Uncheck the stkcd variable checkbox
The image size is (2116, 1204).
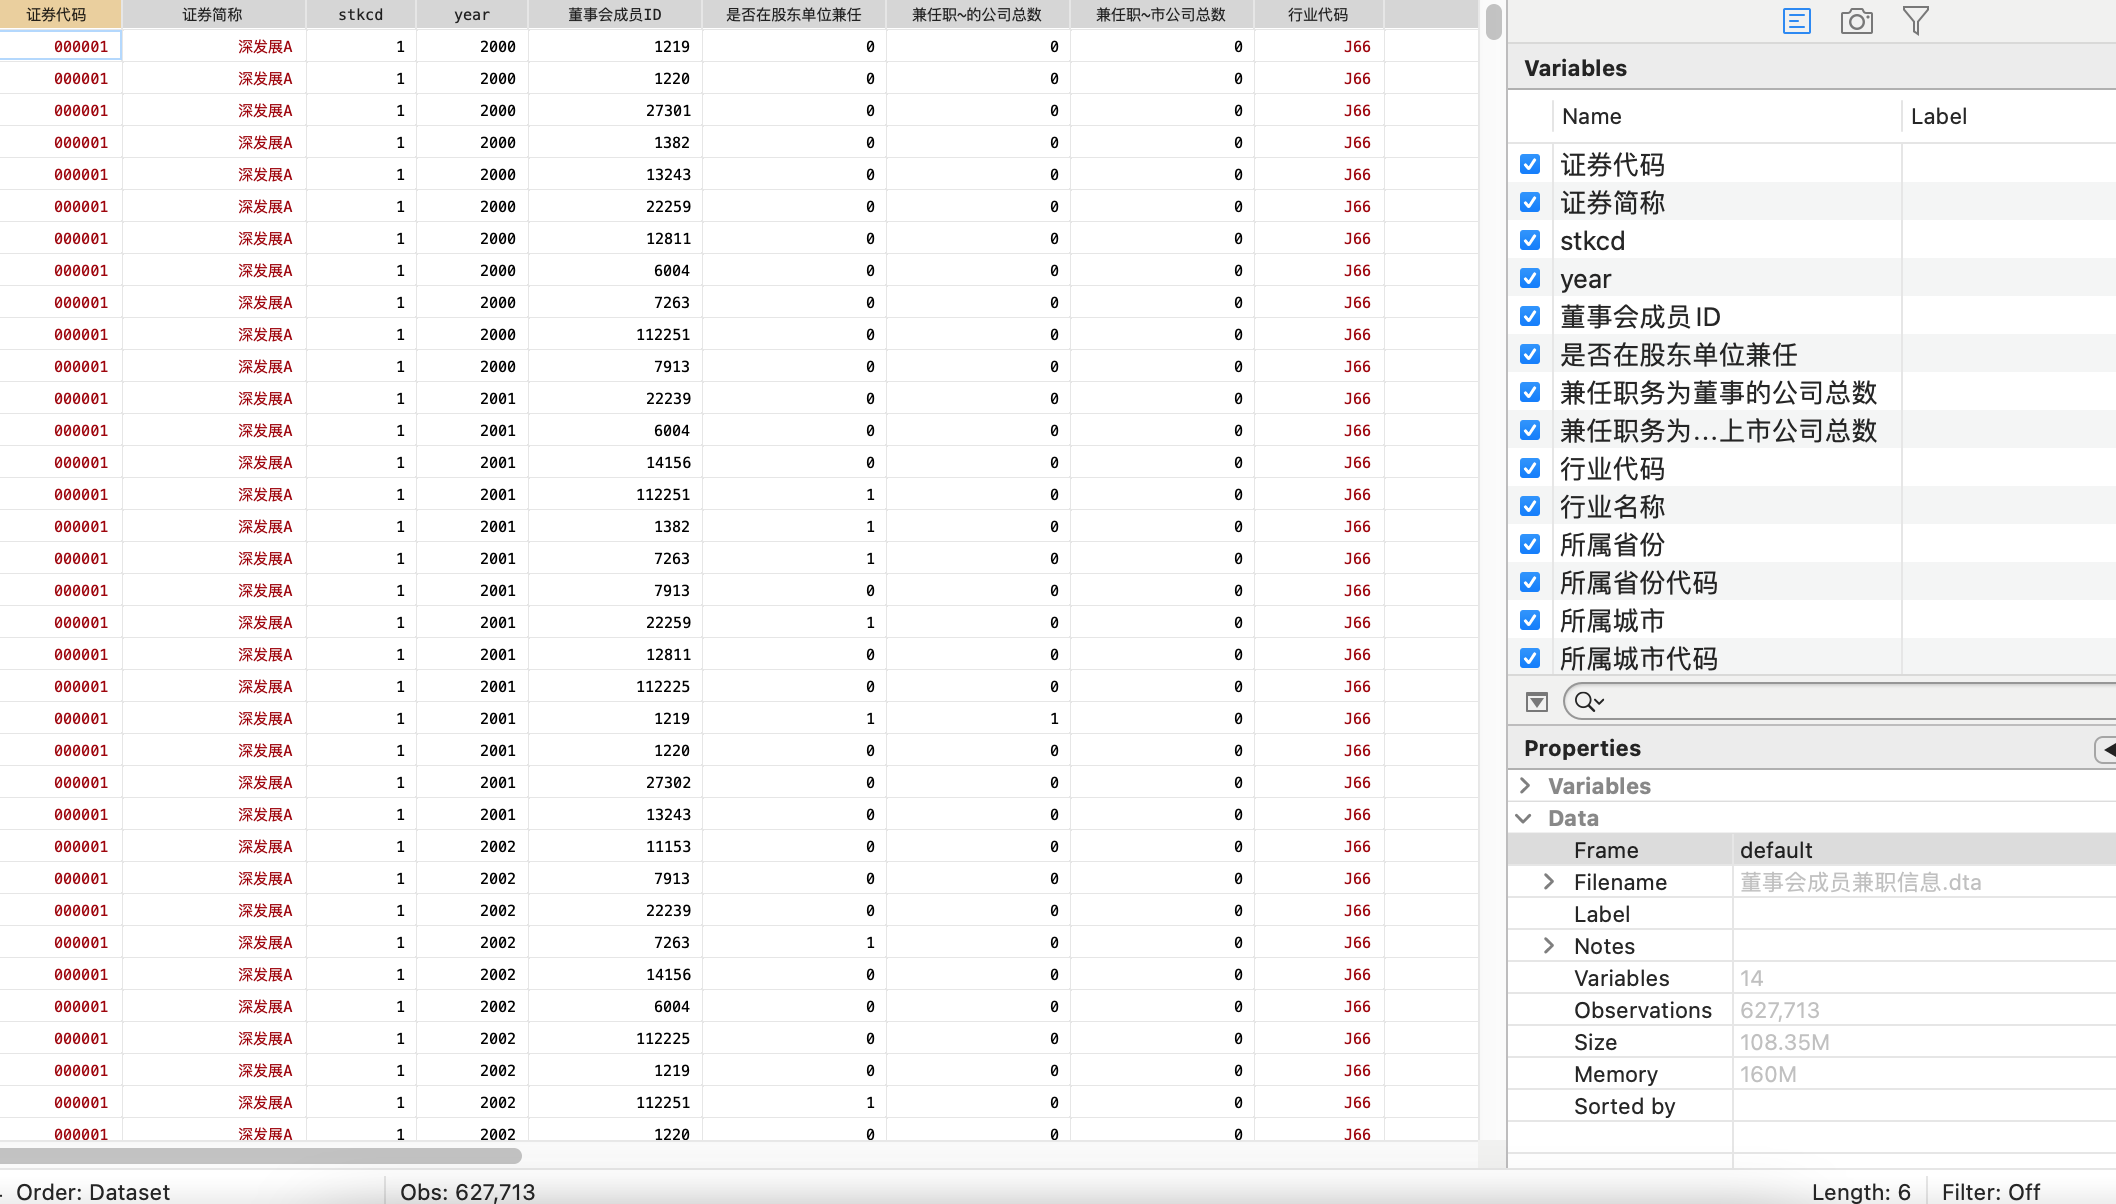coord(1530,240)
